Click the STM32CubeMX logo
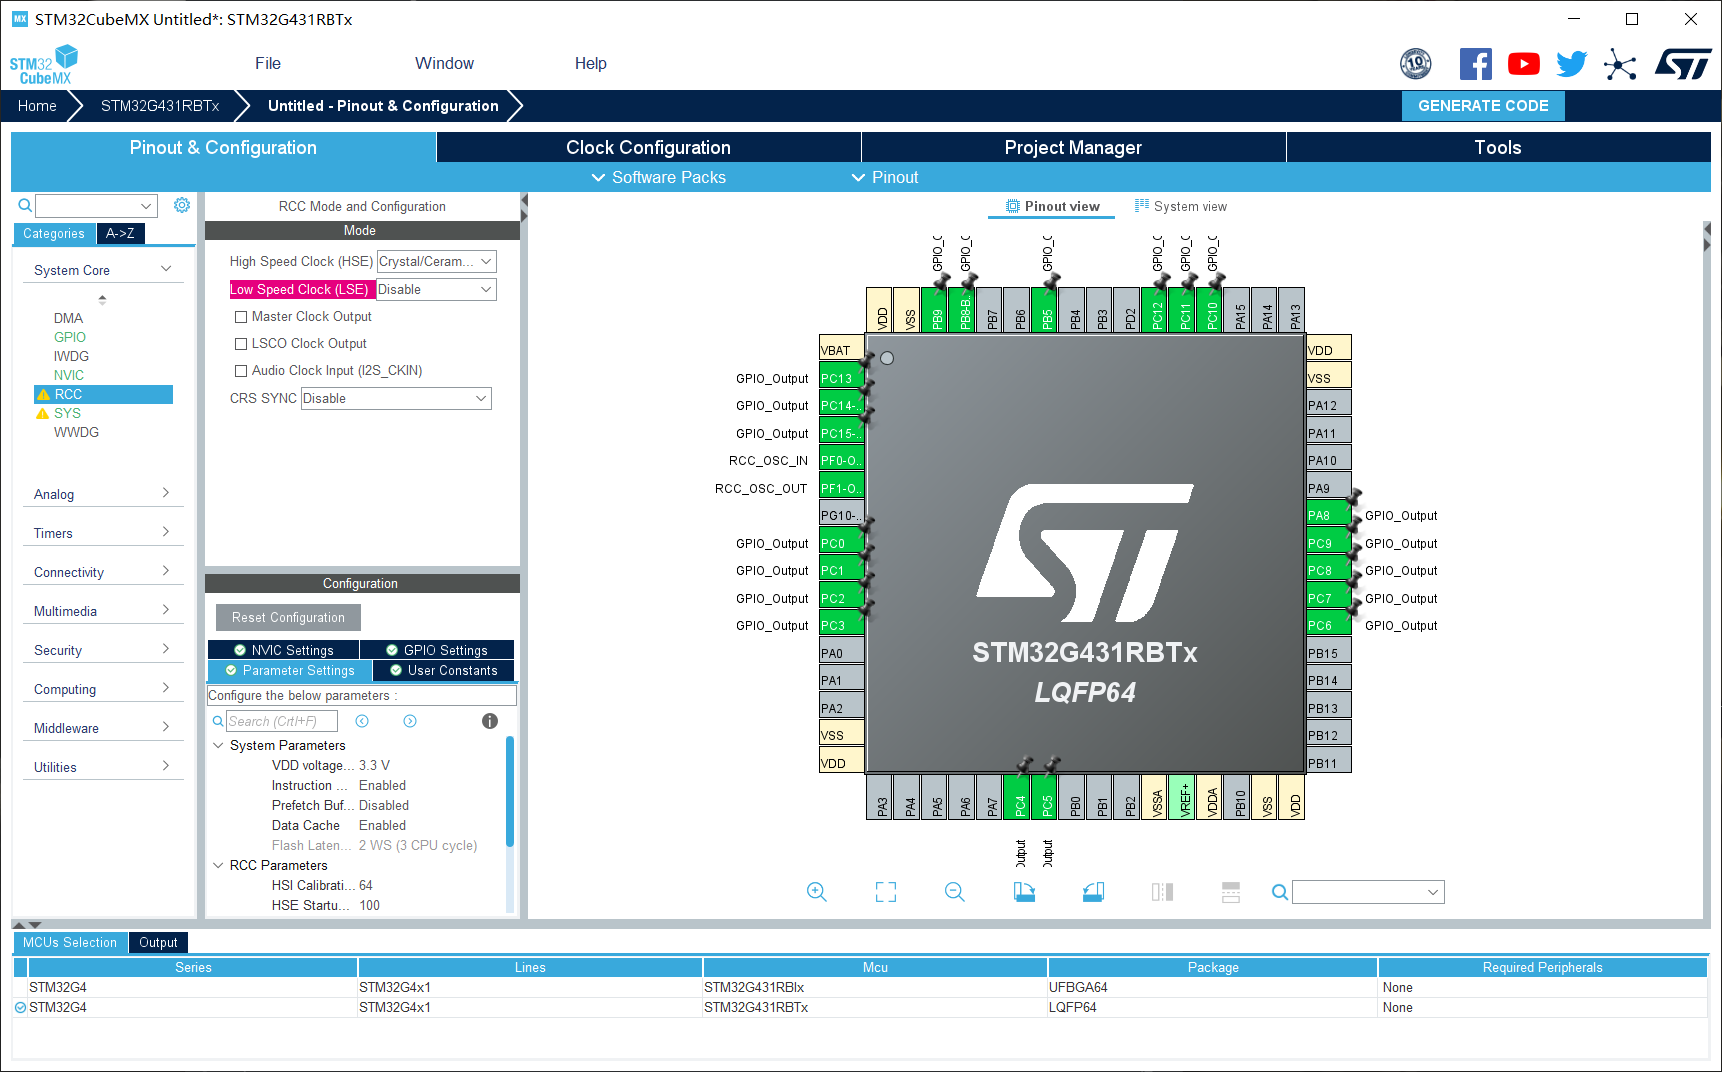 (43, 65)
